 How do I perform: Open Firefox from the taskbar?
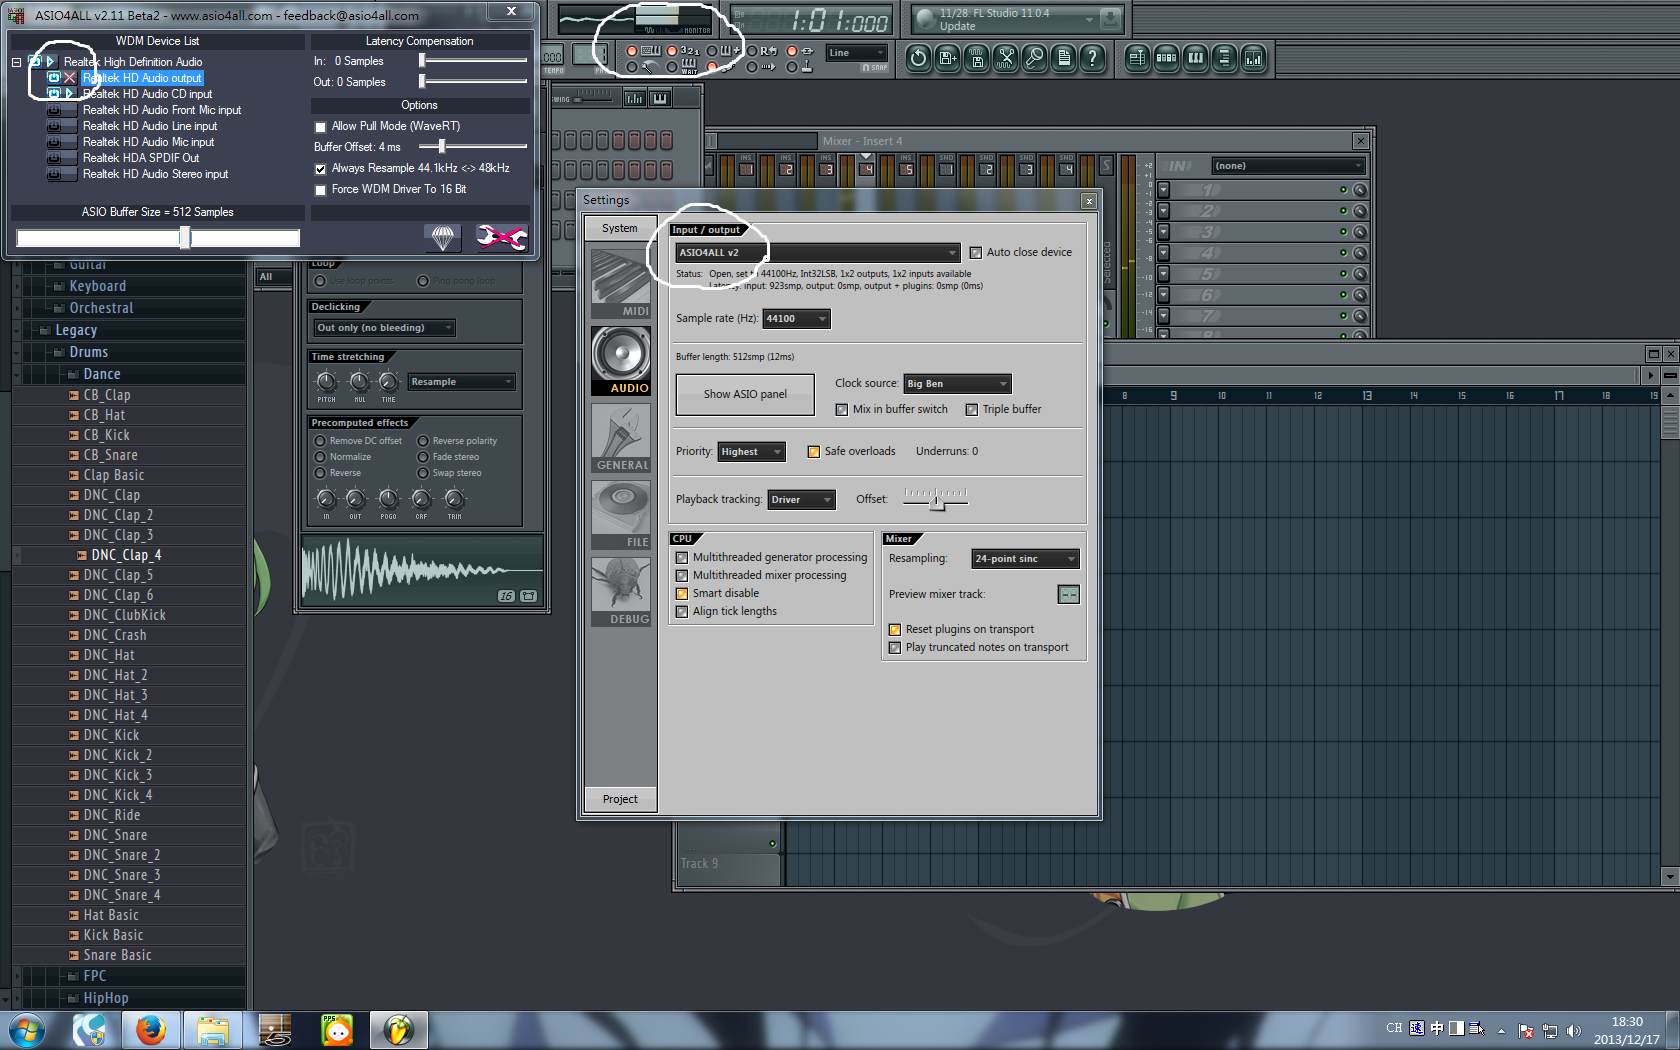(151, 1029)
